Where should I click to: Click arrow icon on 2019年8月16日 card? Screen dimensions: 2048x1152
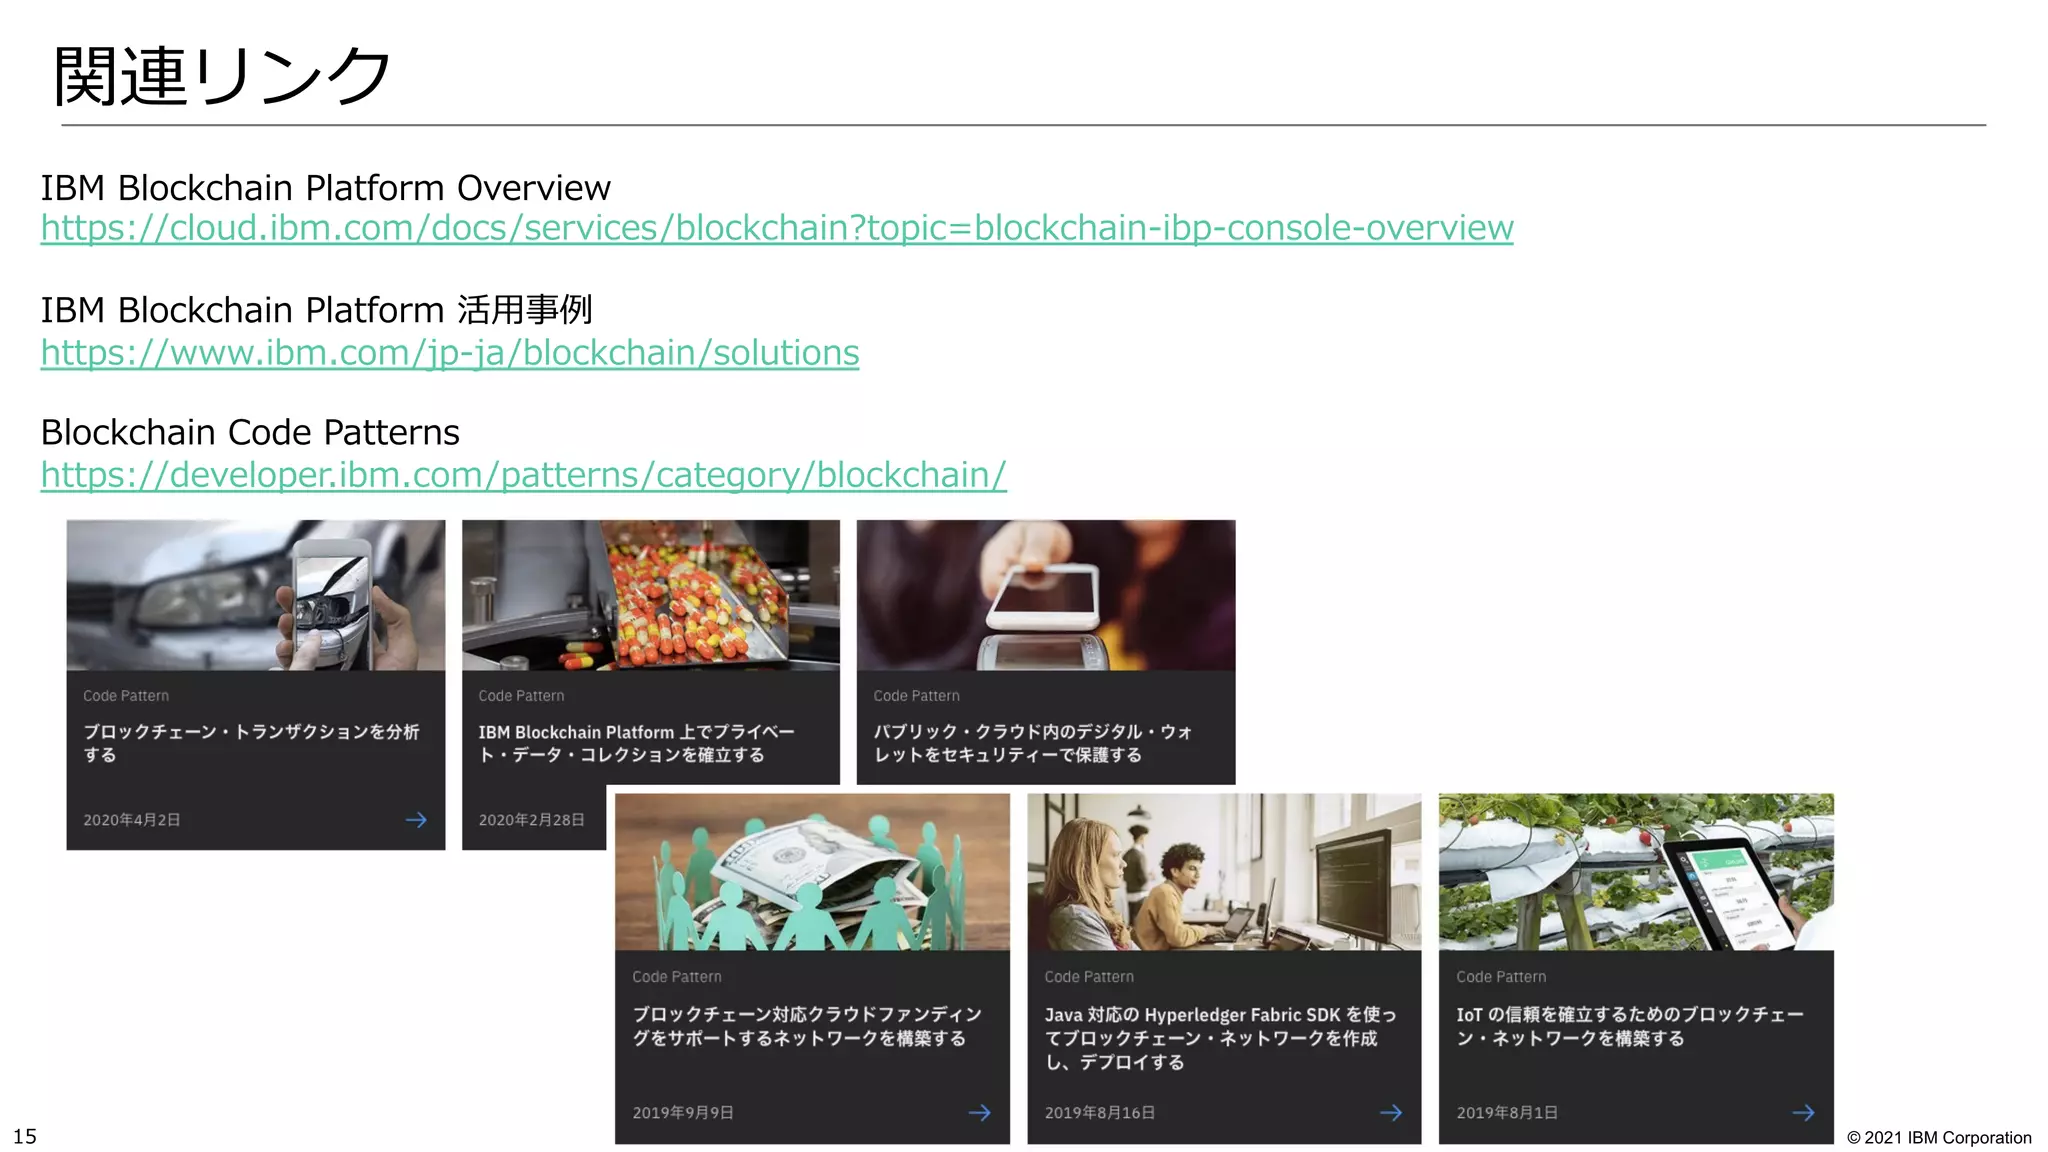[1391, 1113]
